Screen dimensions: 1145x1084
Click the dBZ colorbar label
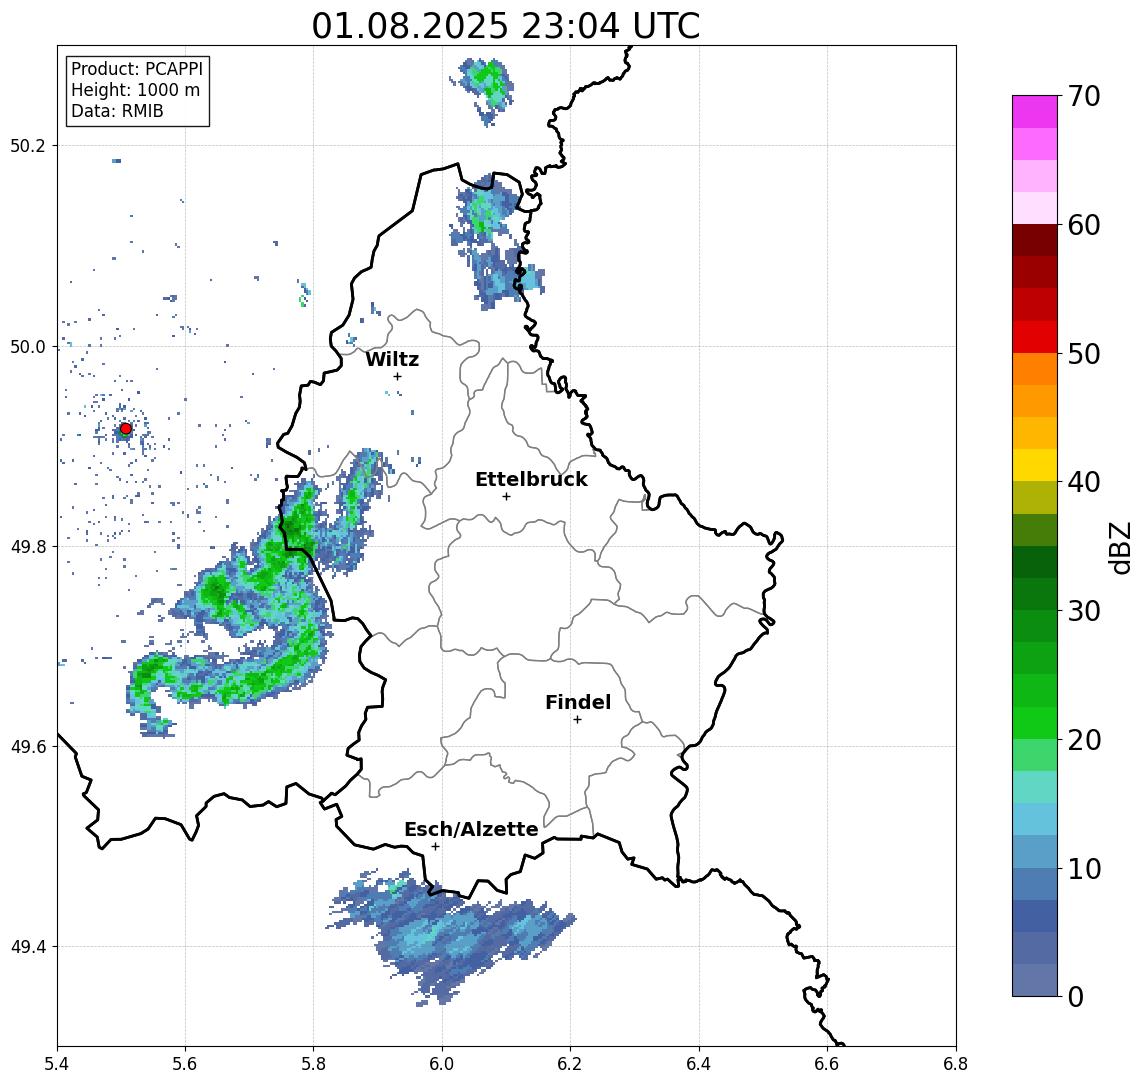pyautogui.click(x=1119, y=548)
